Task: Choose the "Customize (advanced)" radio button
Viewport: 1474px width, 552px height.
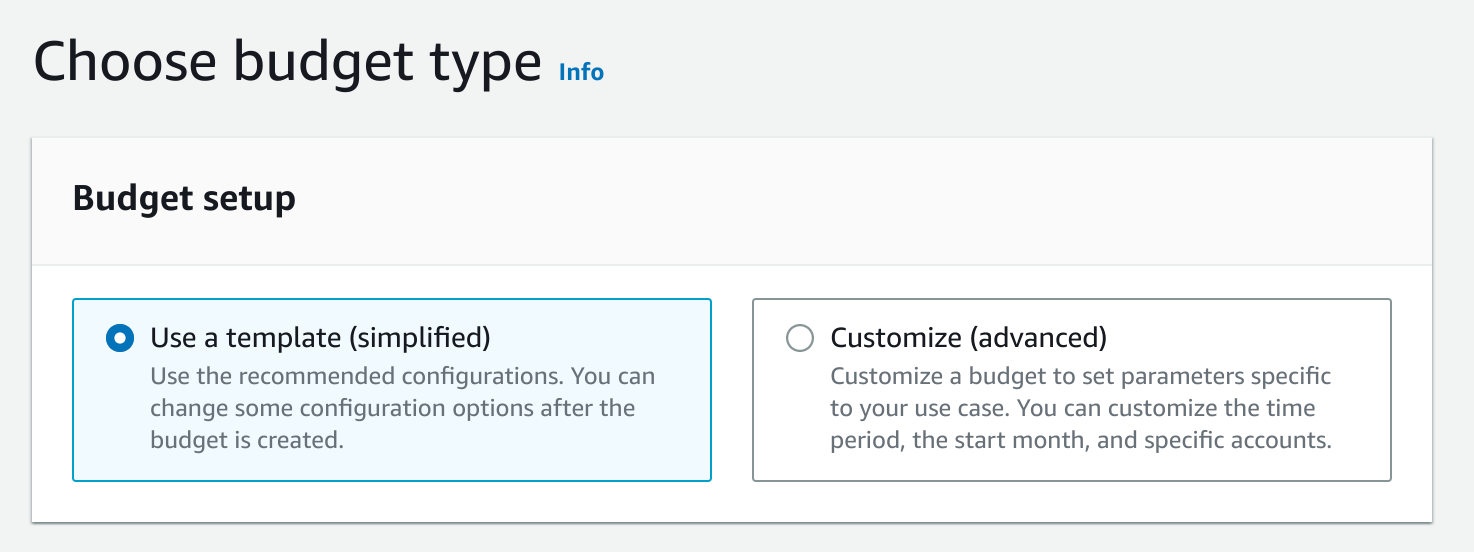Action: [800, 339]
